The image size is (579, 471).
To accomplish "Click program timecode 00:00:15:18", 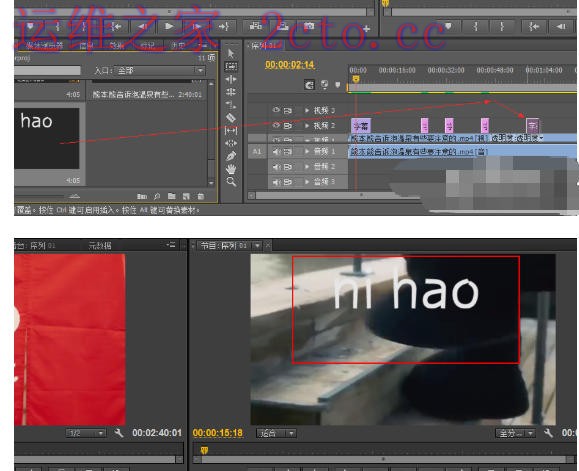I will (217, 433).
